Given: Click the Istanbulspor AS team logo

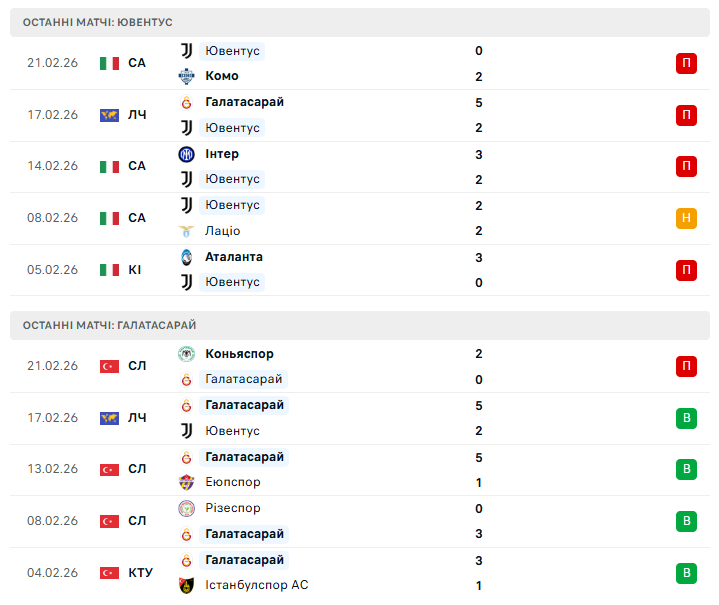Looking at the screenshot, I should point(186,585).
